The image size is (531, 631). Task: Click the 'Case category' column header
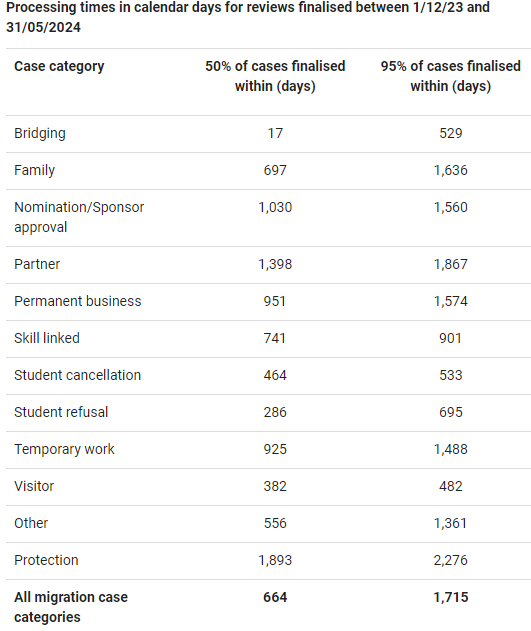coord(59,66)
